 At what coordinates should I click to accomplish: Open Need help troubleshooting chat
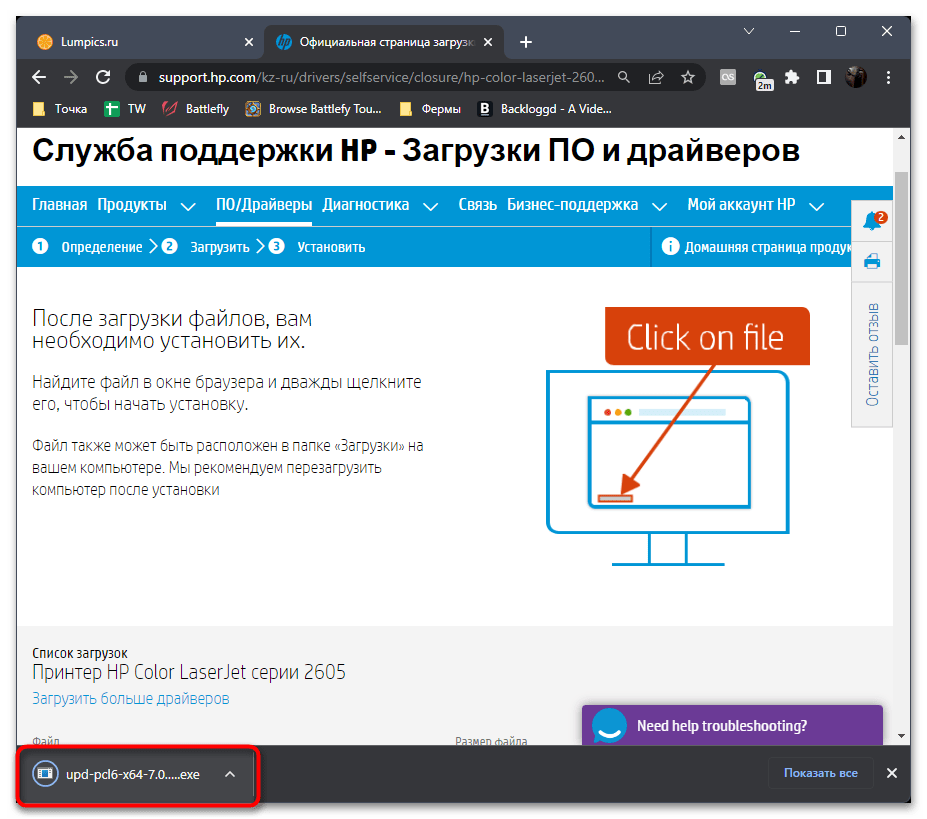732,726
